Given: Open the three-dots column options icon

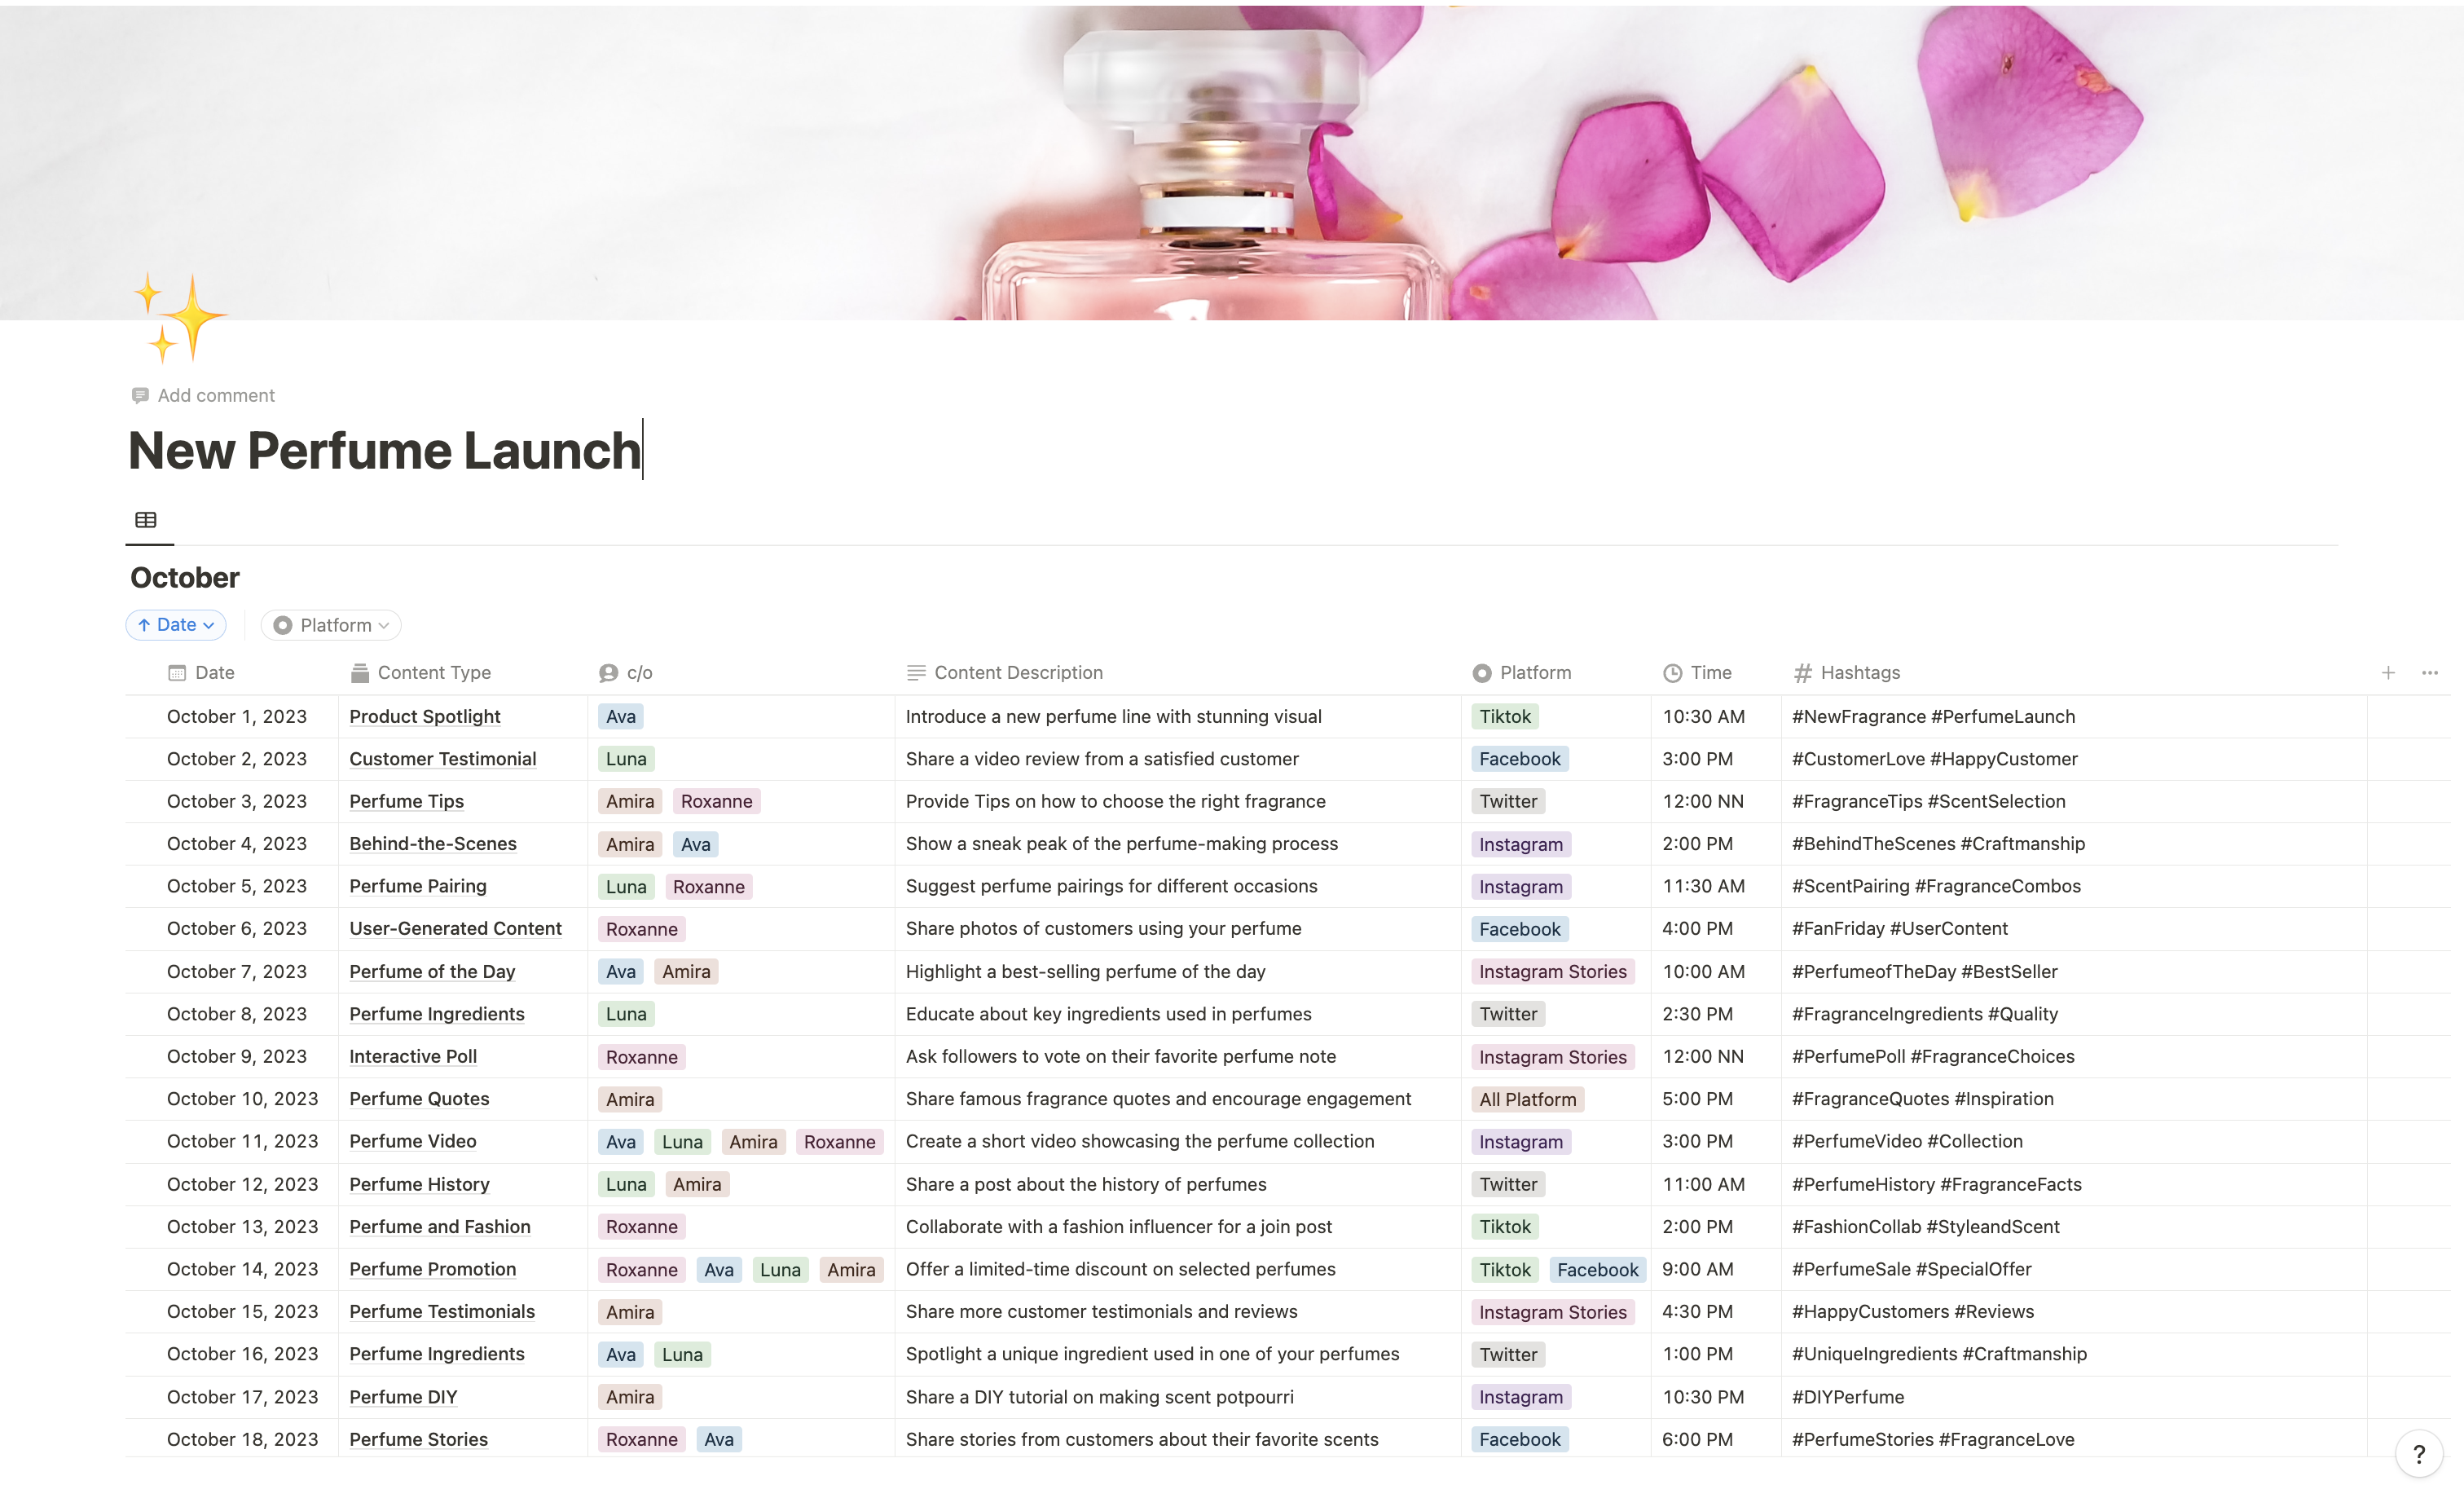Looking at the screenshot, I should (2430, 673).
